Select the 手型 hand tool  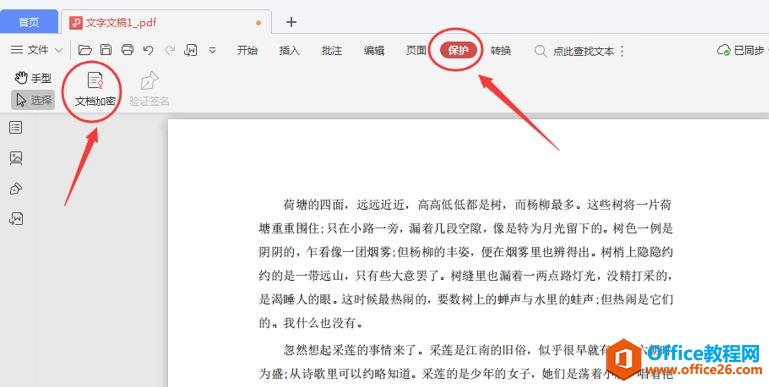click(33, 78)
